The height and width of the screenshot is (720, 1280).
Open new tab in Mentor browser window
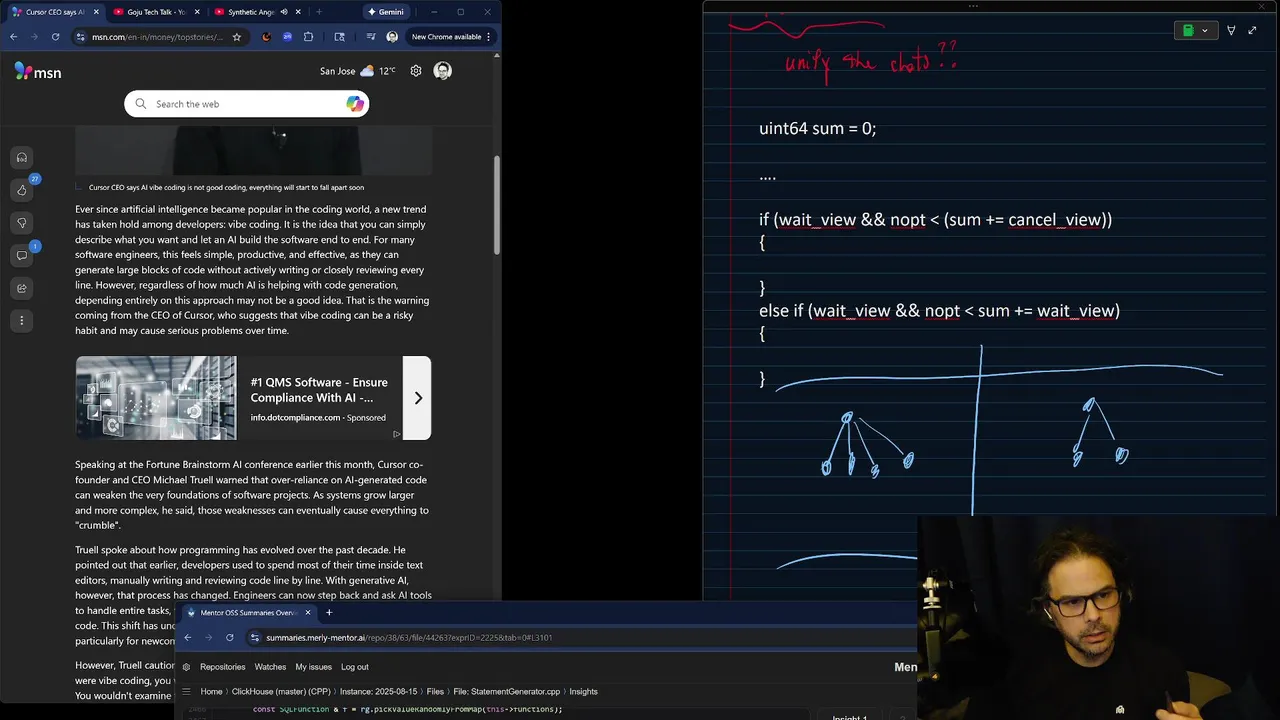pos(329,613)
